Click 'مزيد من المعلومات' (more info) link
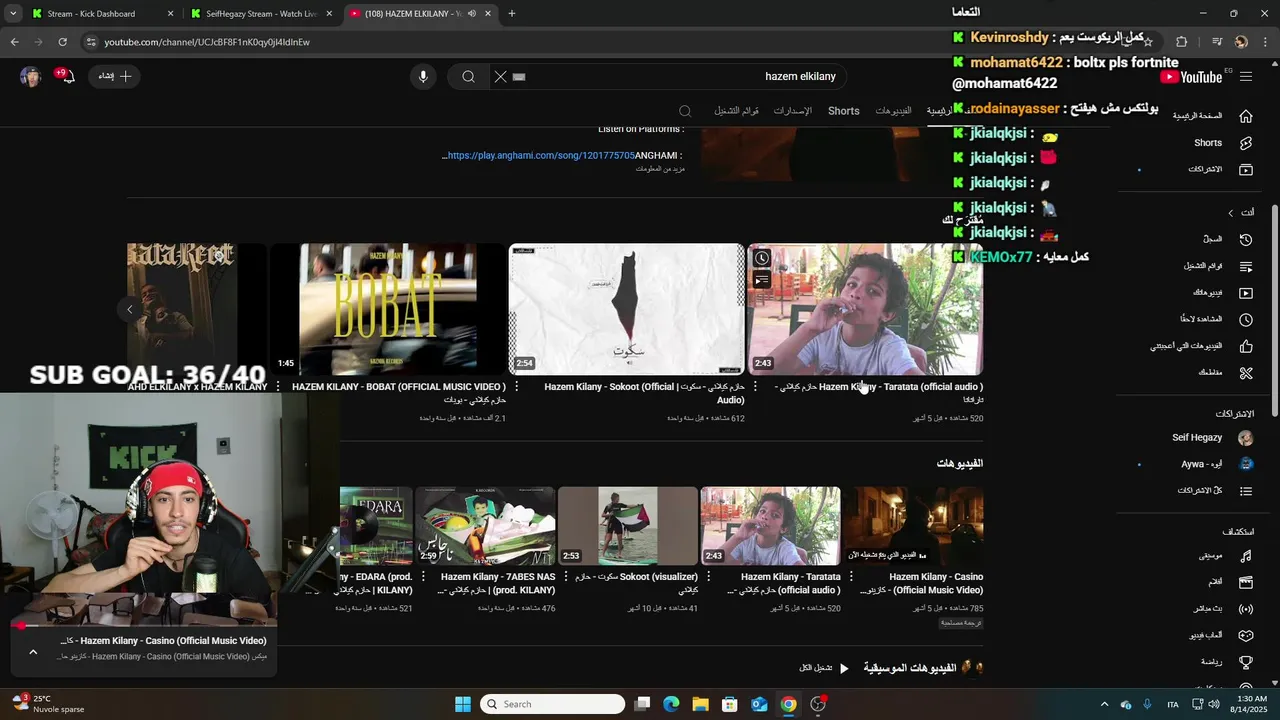1280x720 pixels. 660,169
